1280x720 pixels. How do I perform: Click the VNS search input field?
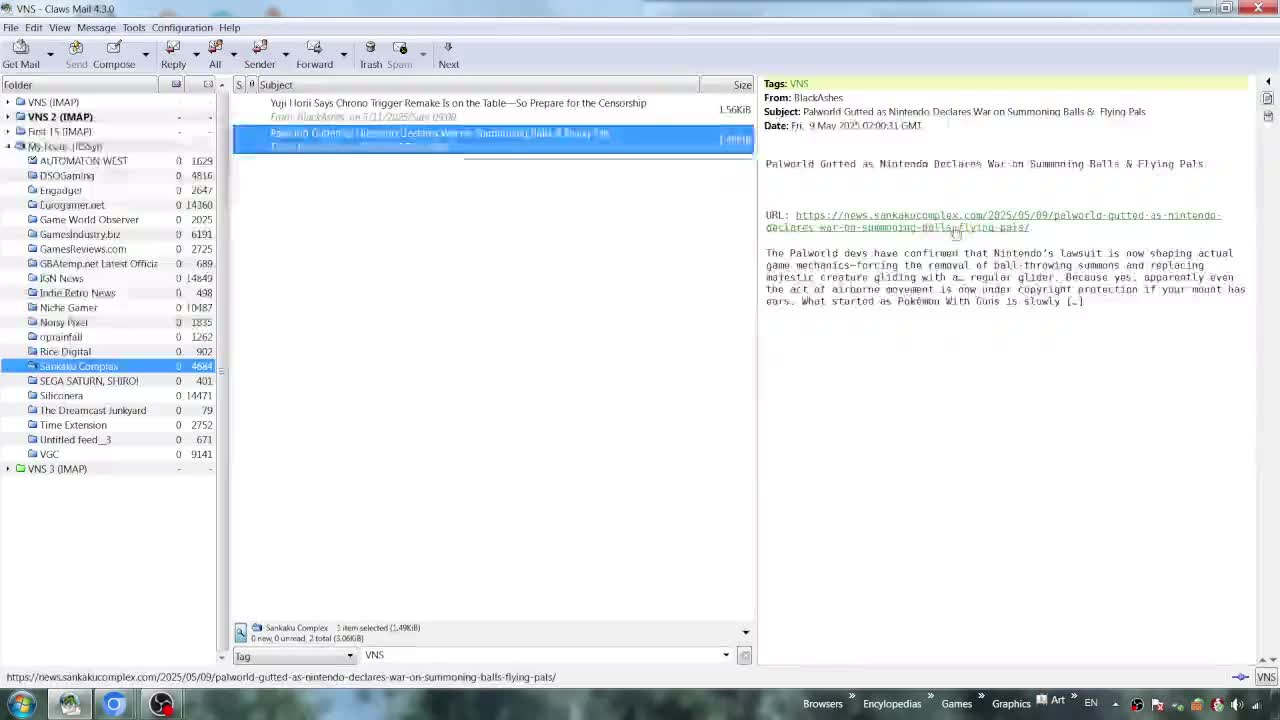[546, 656]
